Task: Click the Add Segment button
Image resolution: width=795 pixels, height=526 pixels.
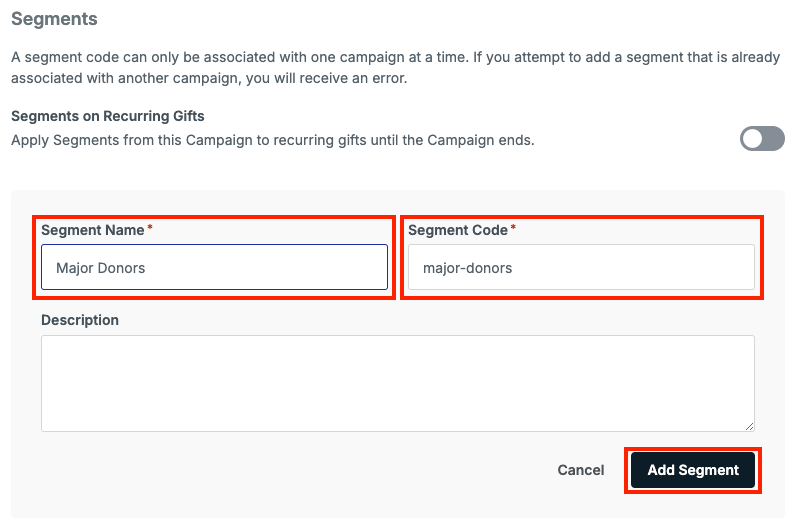Action: 693,470
